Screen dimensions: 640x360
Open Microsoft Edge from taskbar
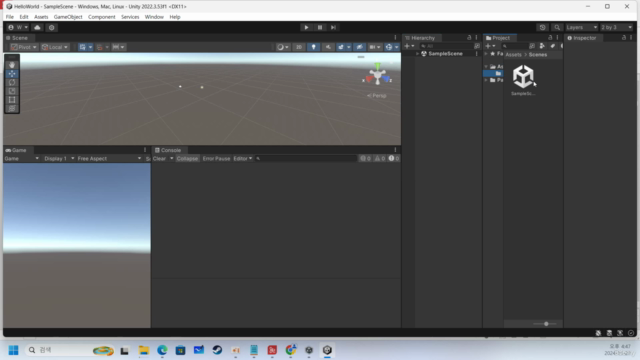click(162, 350)
